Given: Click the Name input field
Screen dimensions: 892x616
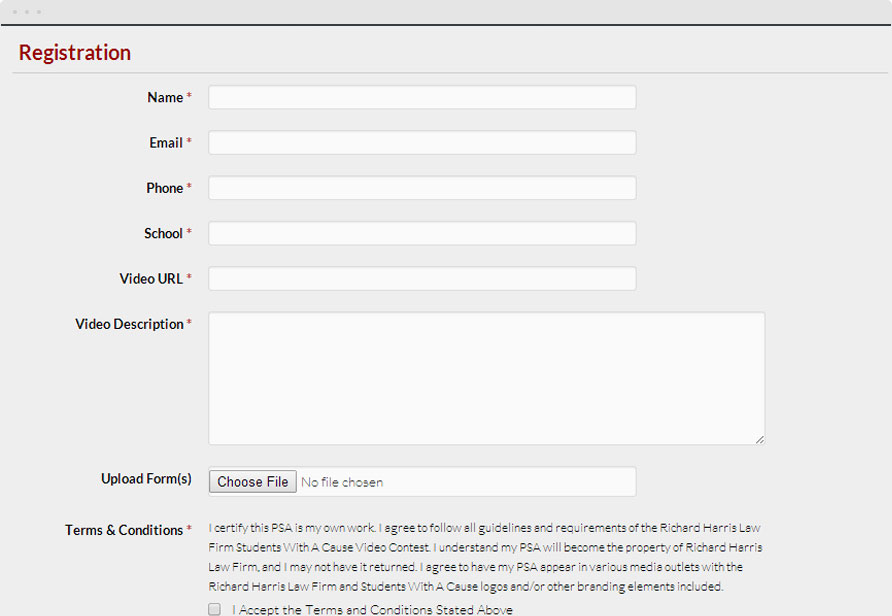Looking at the screenshot, I should [422, 97].
